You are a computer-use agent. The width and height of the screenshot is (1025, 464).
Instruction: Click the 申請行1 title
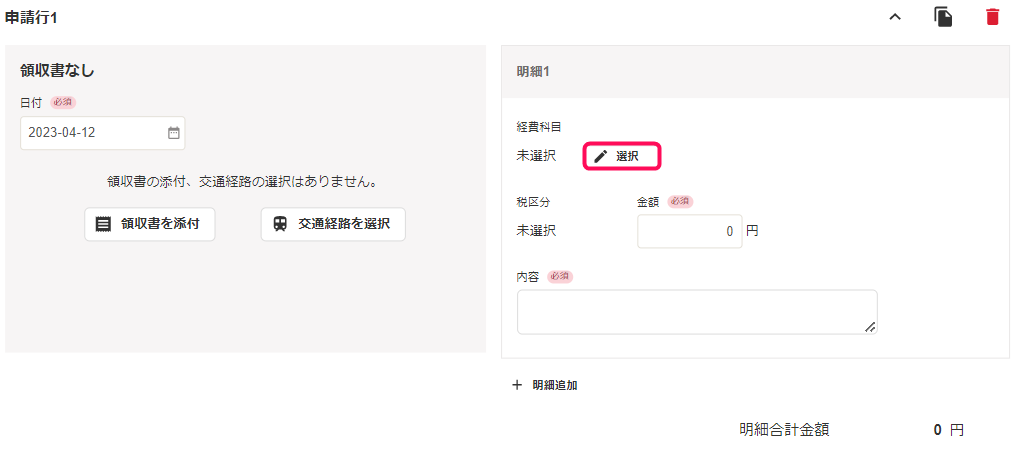tap(31, 18)
